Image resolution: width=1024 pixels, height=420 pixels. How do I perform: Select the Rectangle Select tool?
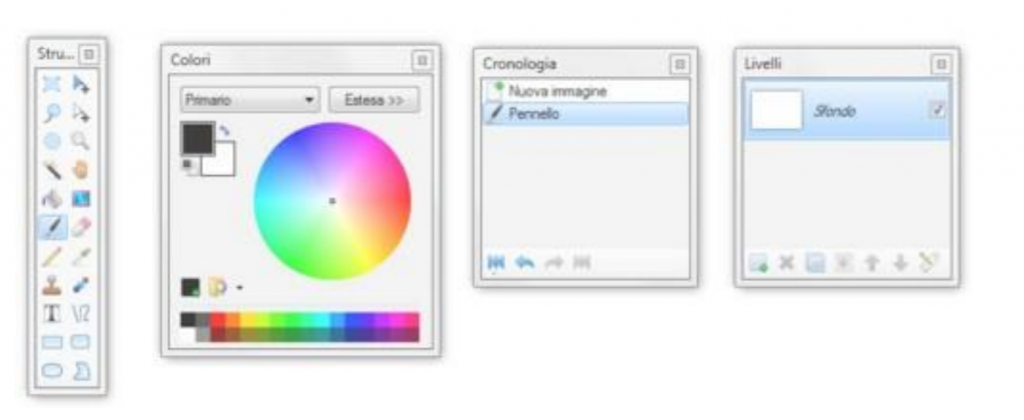52,84
